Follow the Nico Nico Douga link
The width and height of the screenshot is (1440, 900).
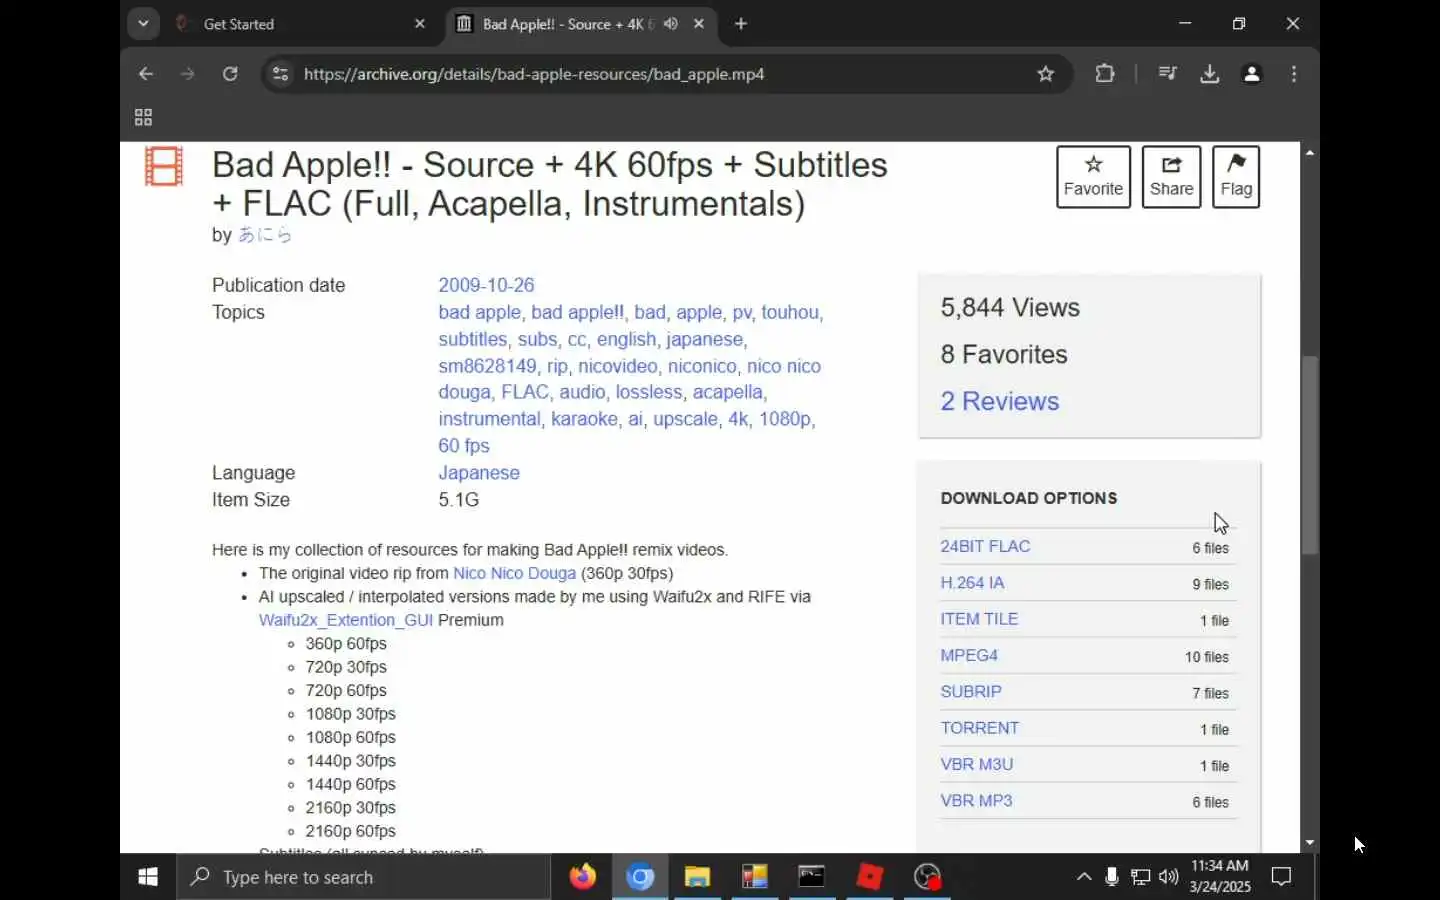coord(514,573)
